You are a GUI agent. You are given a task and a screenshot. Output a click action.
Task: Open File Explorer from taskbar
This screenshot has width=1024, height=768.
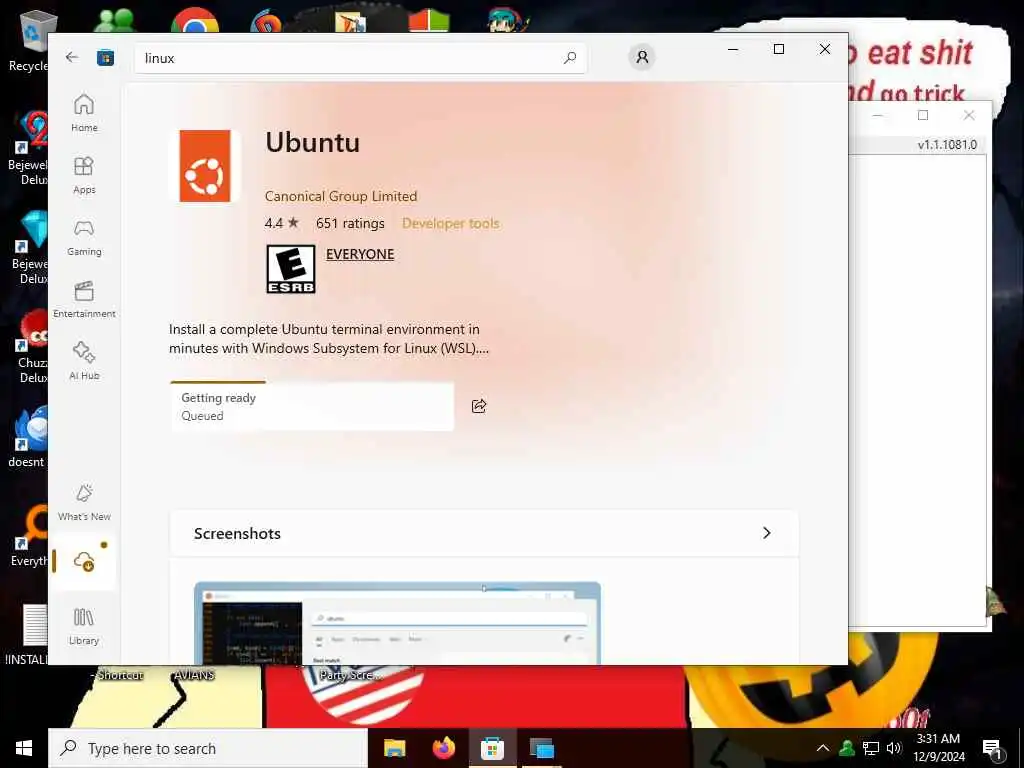click(x=394, y=748)
